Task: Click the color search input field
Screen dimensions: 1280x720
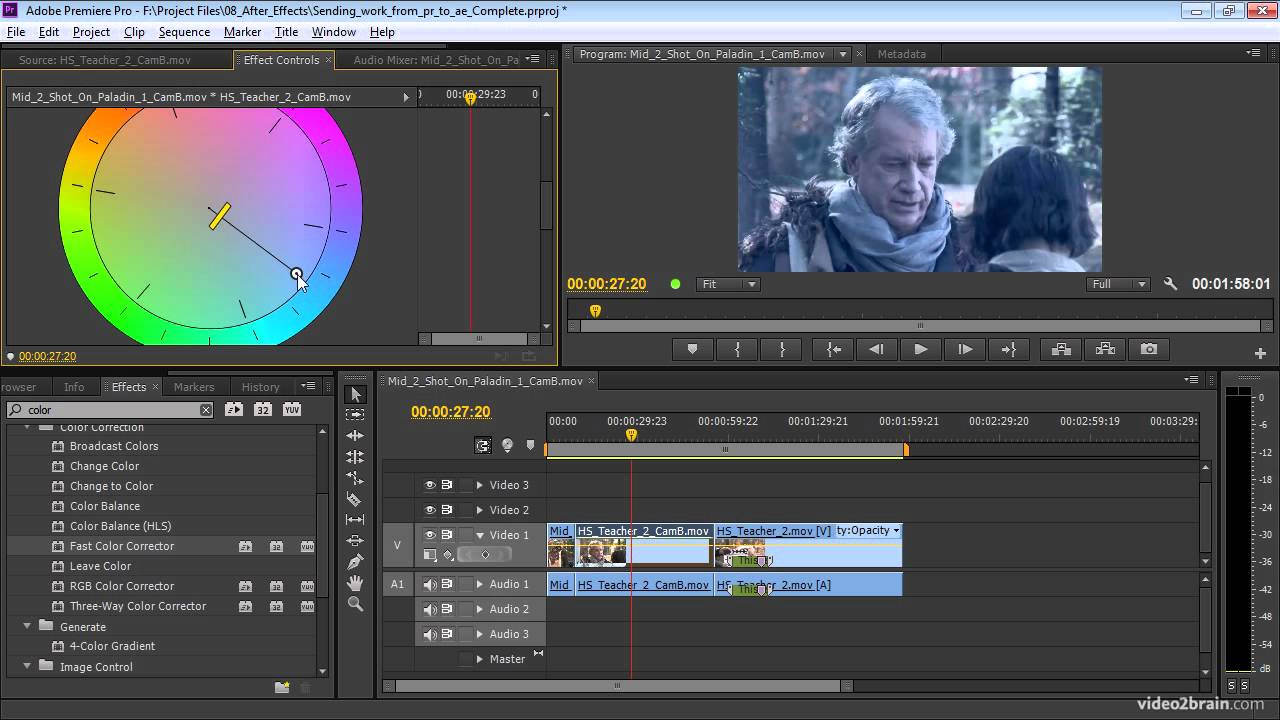Action: point(110,410)
